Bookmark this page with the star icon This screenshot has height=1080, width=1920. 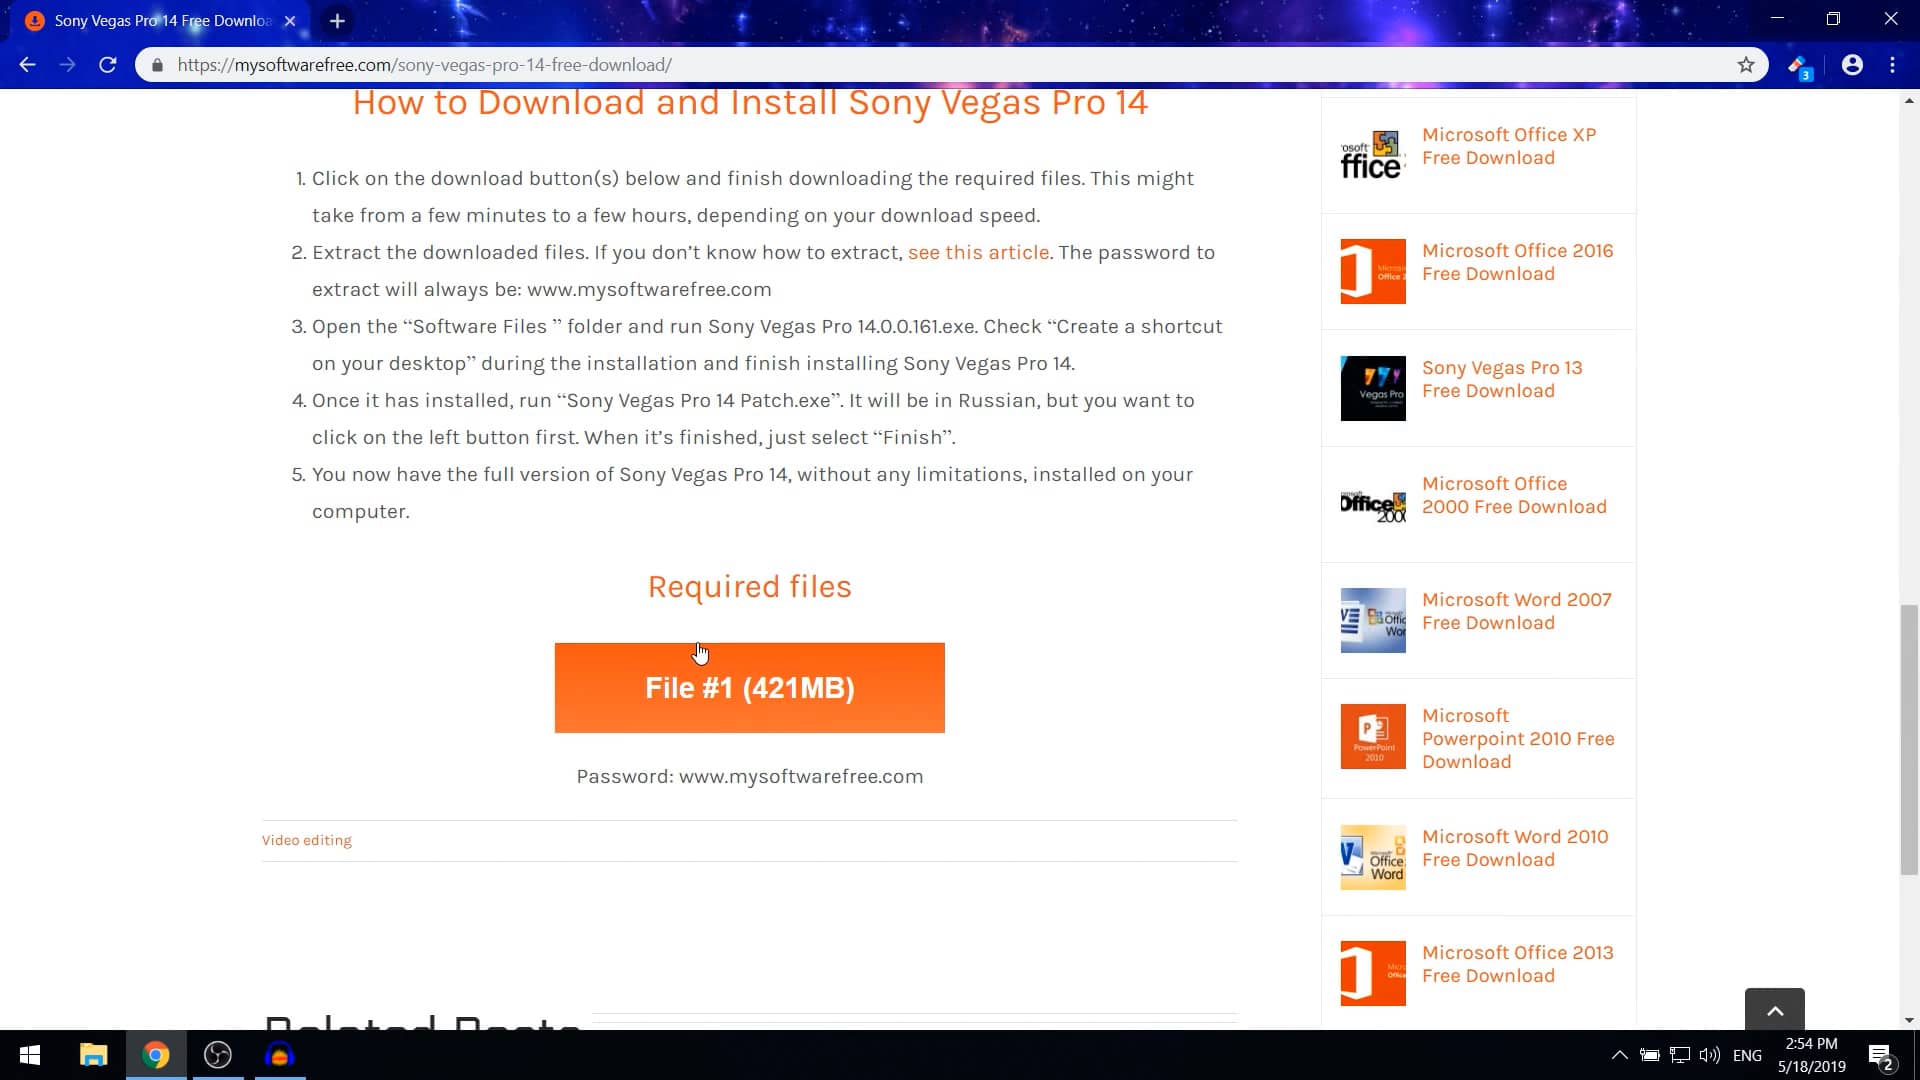point(1746,64)
